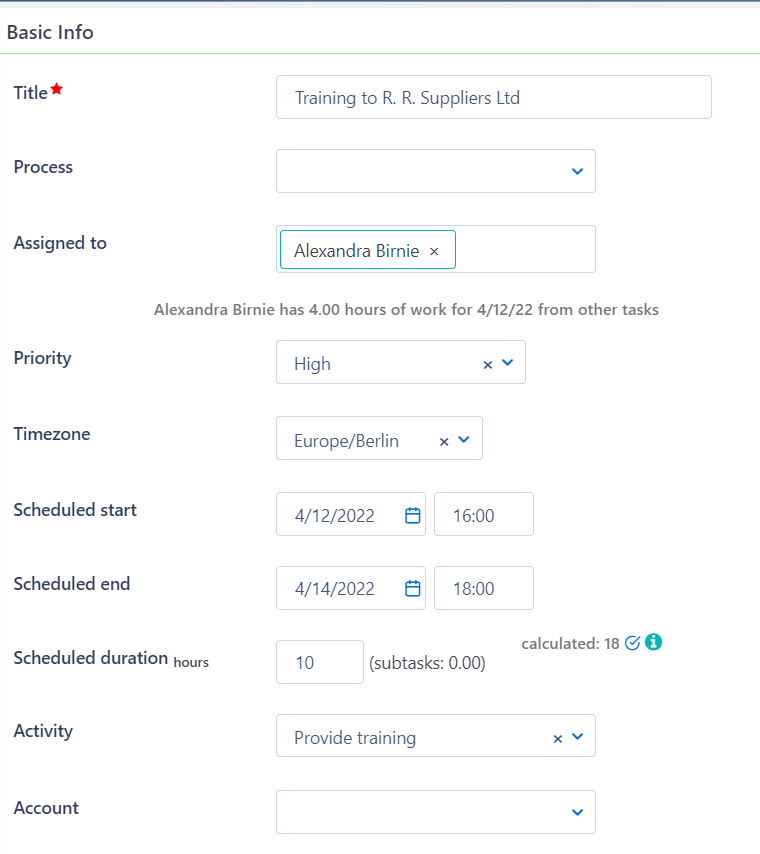Viewport: 760px width, 854px height.
Task: Open the Activity dropdown
Action: (577, 736)
